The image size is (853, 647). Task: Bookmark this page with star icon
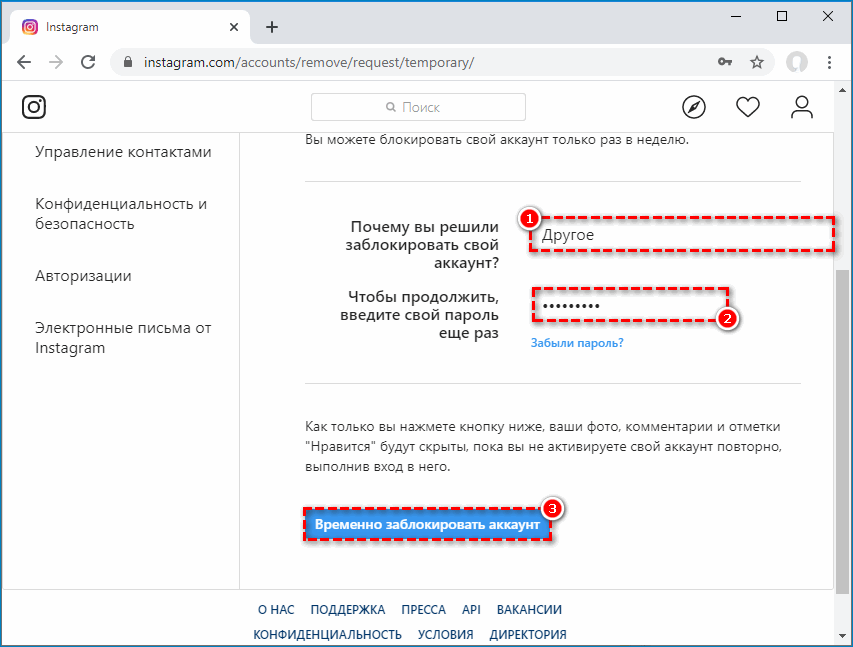[x=757, y=62]
